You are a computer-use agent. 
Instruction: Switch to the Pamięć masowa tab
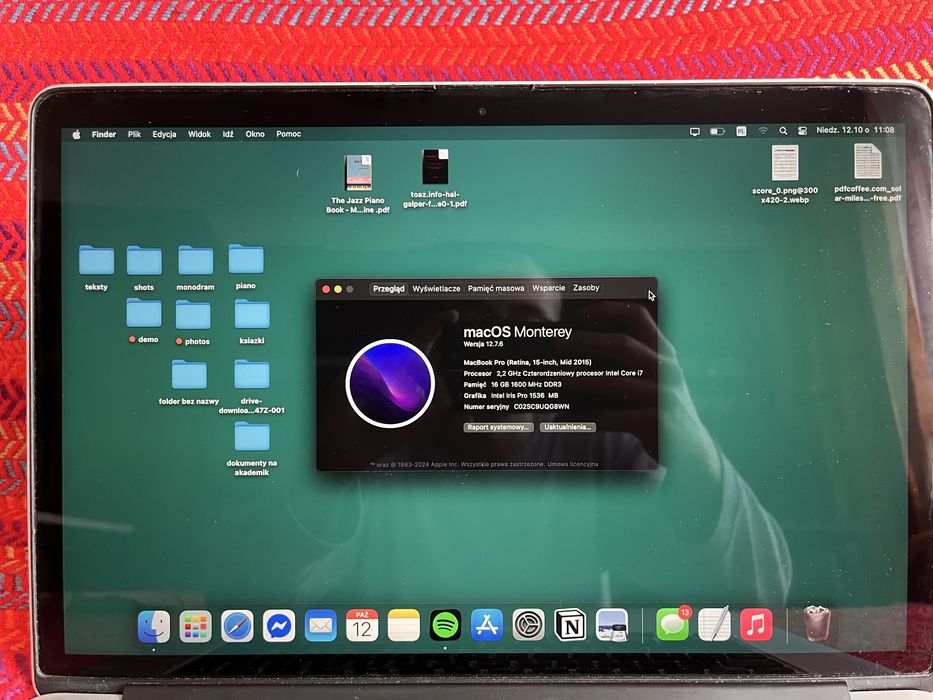[496, 288]
